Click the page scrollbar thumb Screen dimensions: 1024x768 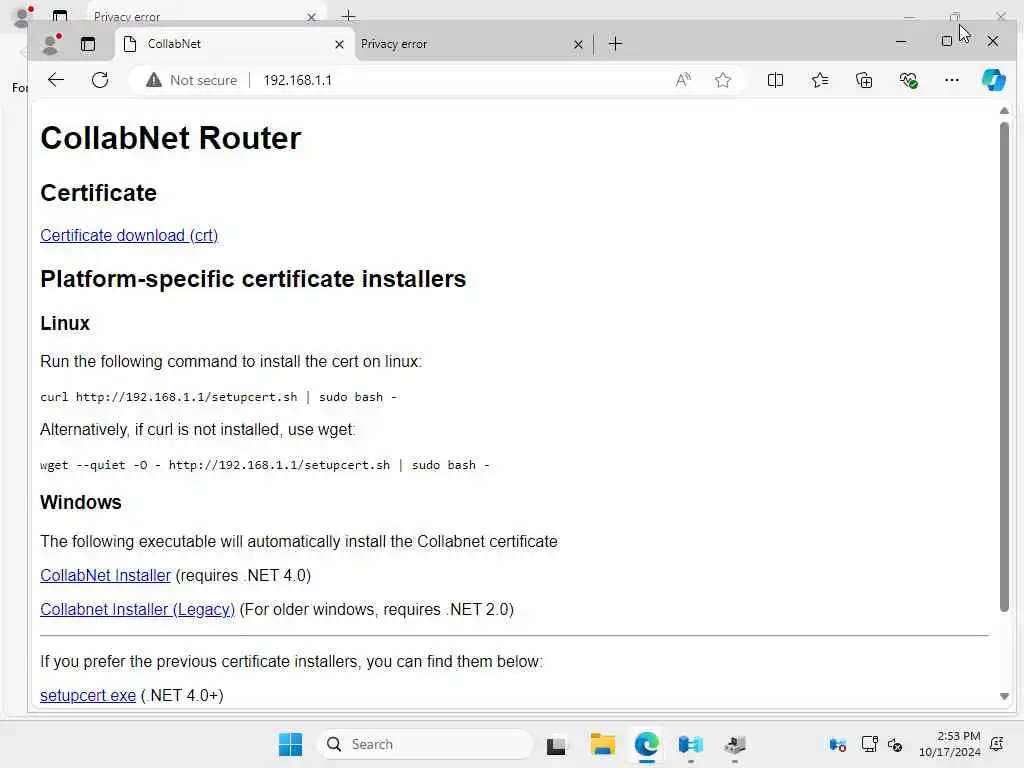click(x=1004, y=366)
